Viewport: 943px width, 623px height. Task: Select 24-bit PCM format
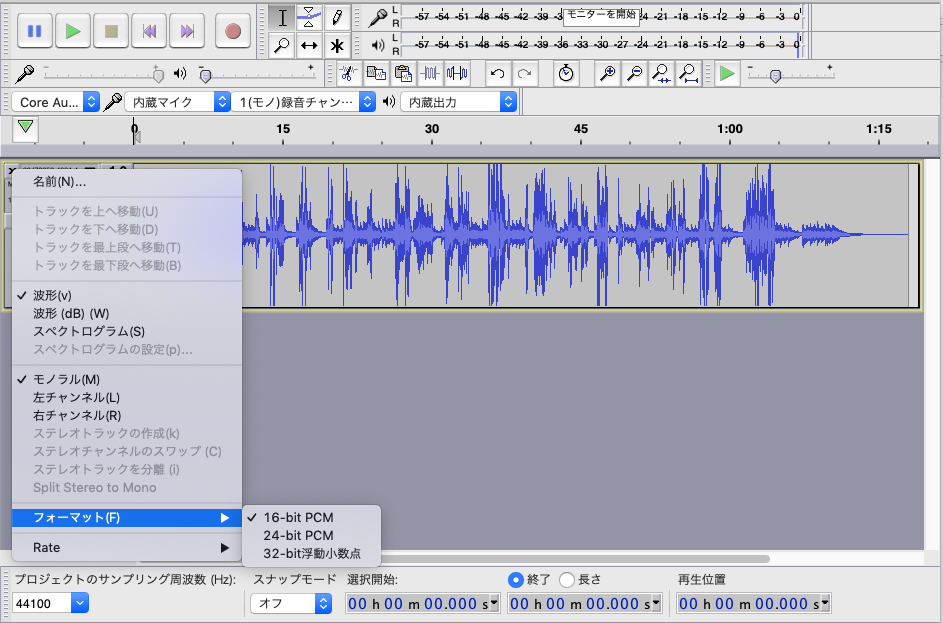pos(312,536)
